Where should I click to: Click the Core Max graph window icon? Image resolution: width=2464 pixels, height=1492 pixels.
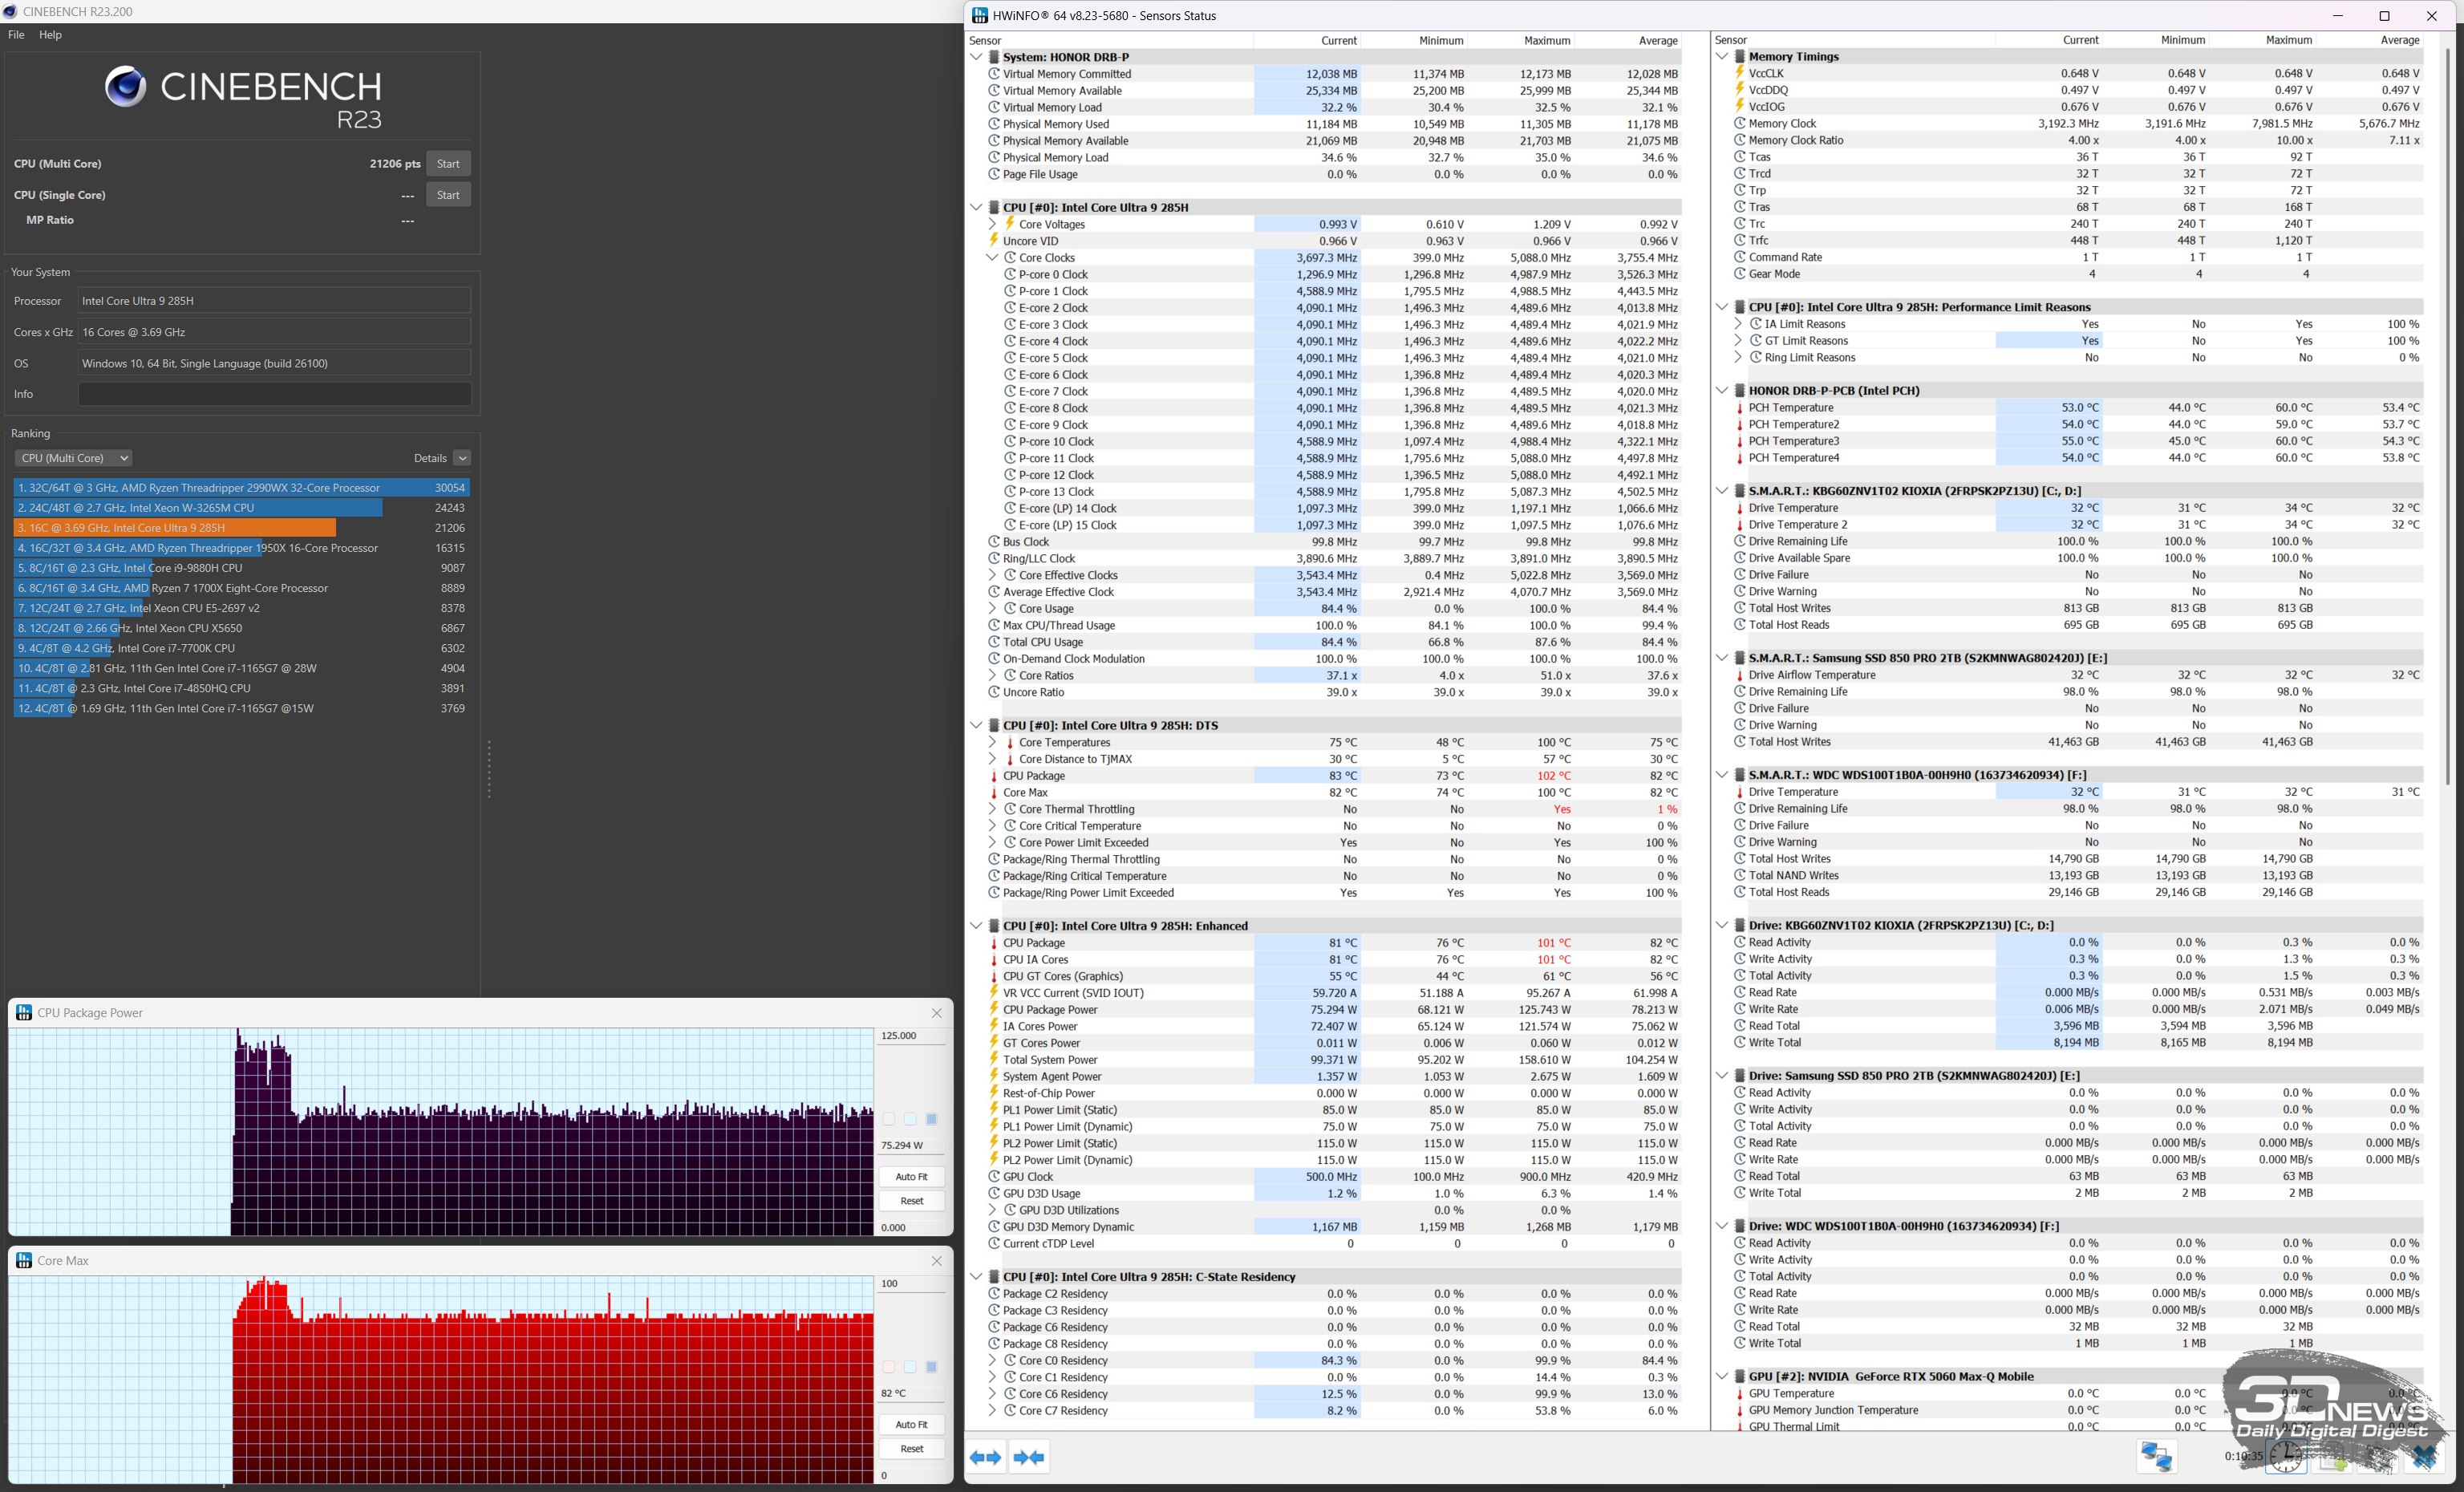pyautogui.click(x=24, y=1260)
